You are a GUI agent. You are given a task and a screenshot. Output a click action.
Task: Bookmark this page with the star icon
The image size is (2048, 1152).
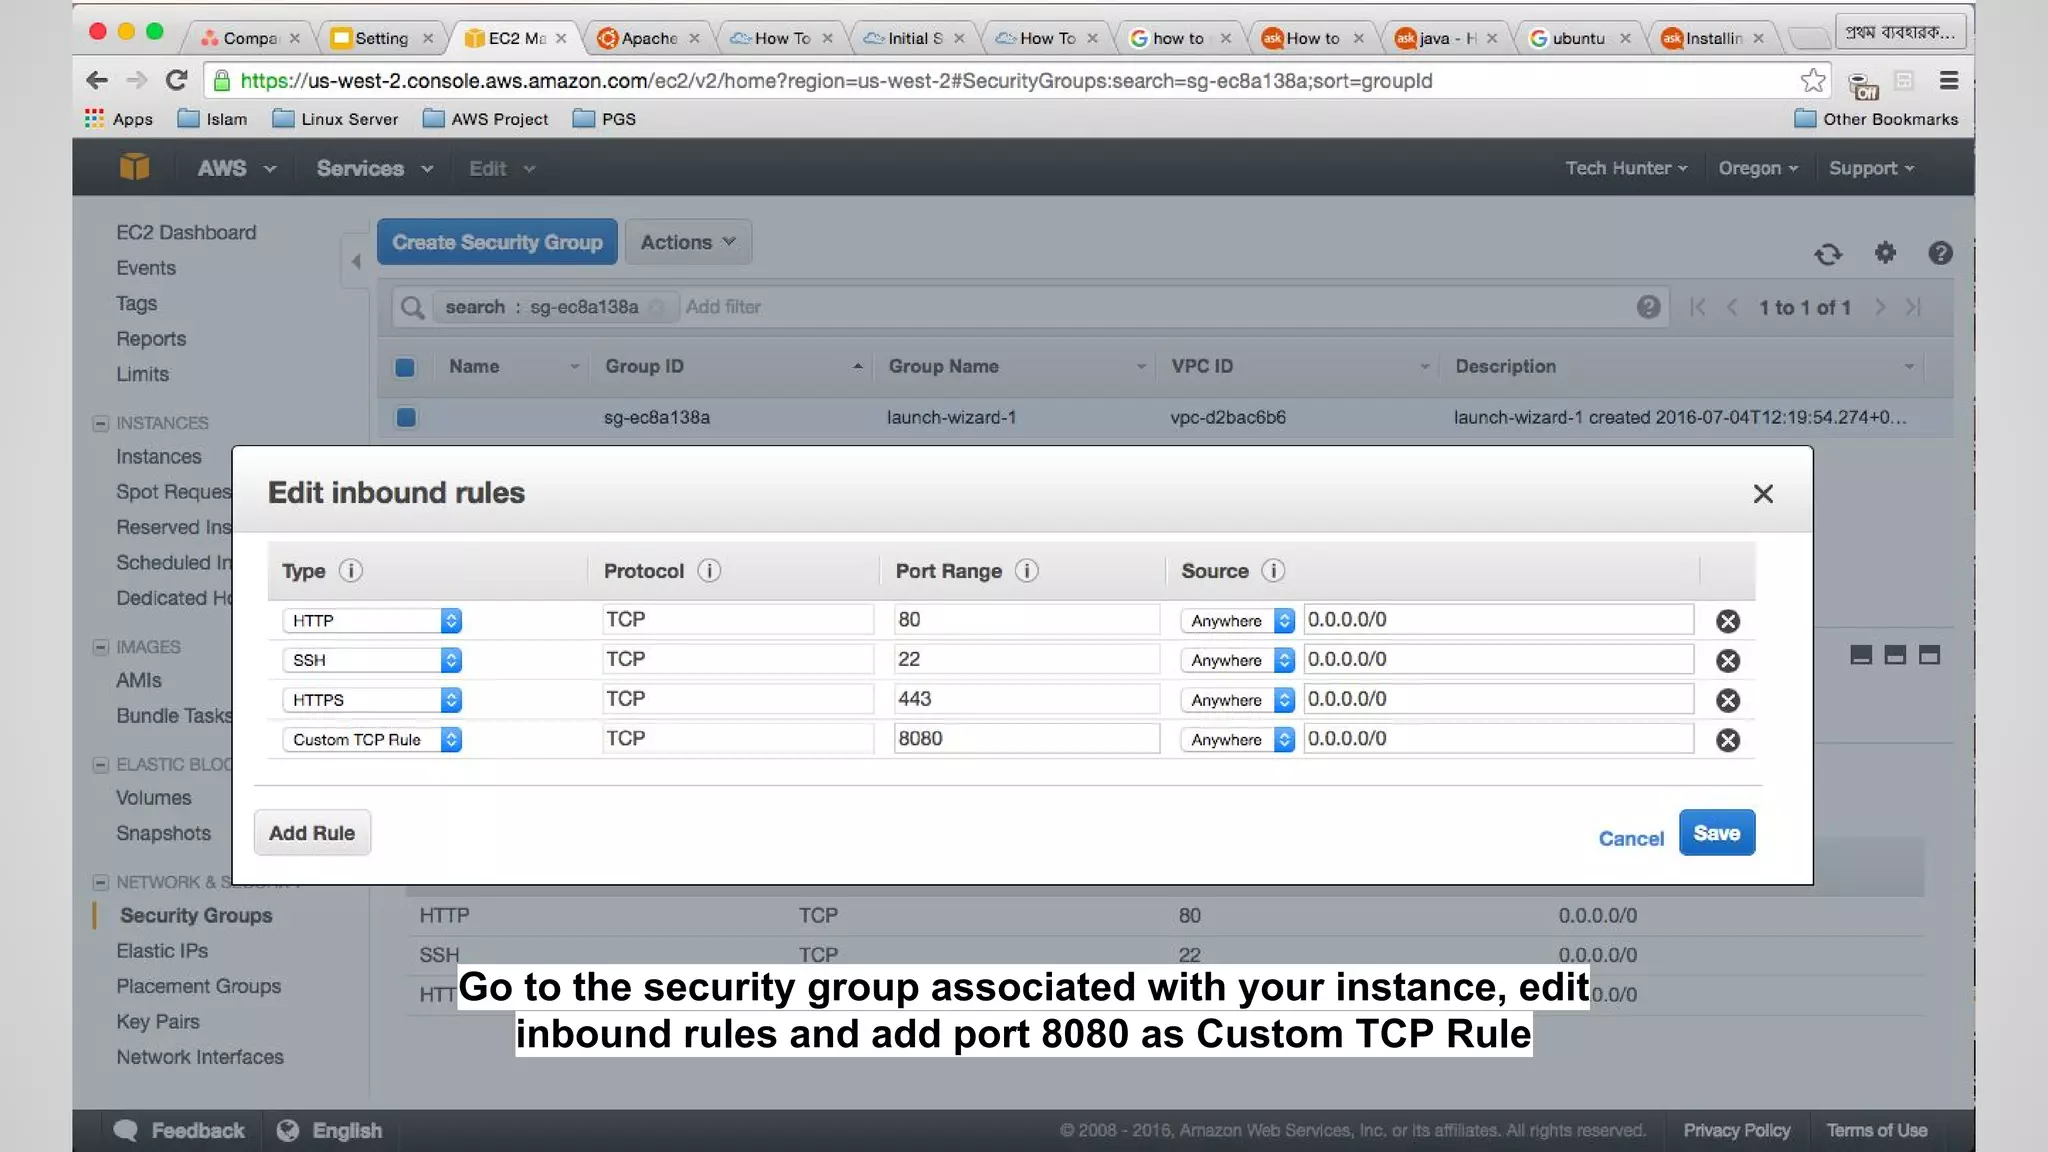coord(1813,80)
